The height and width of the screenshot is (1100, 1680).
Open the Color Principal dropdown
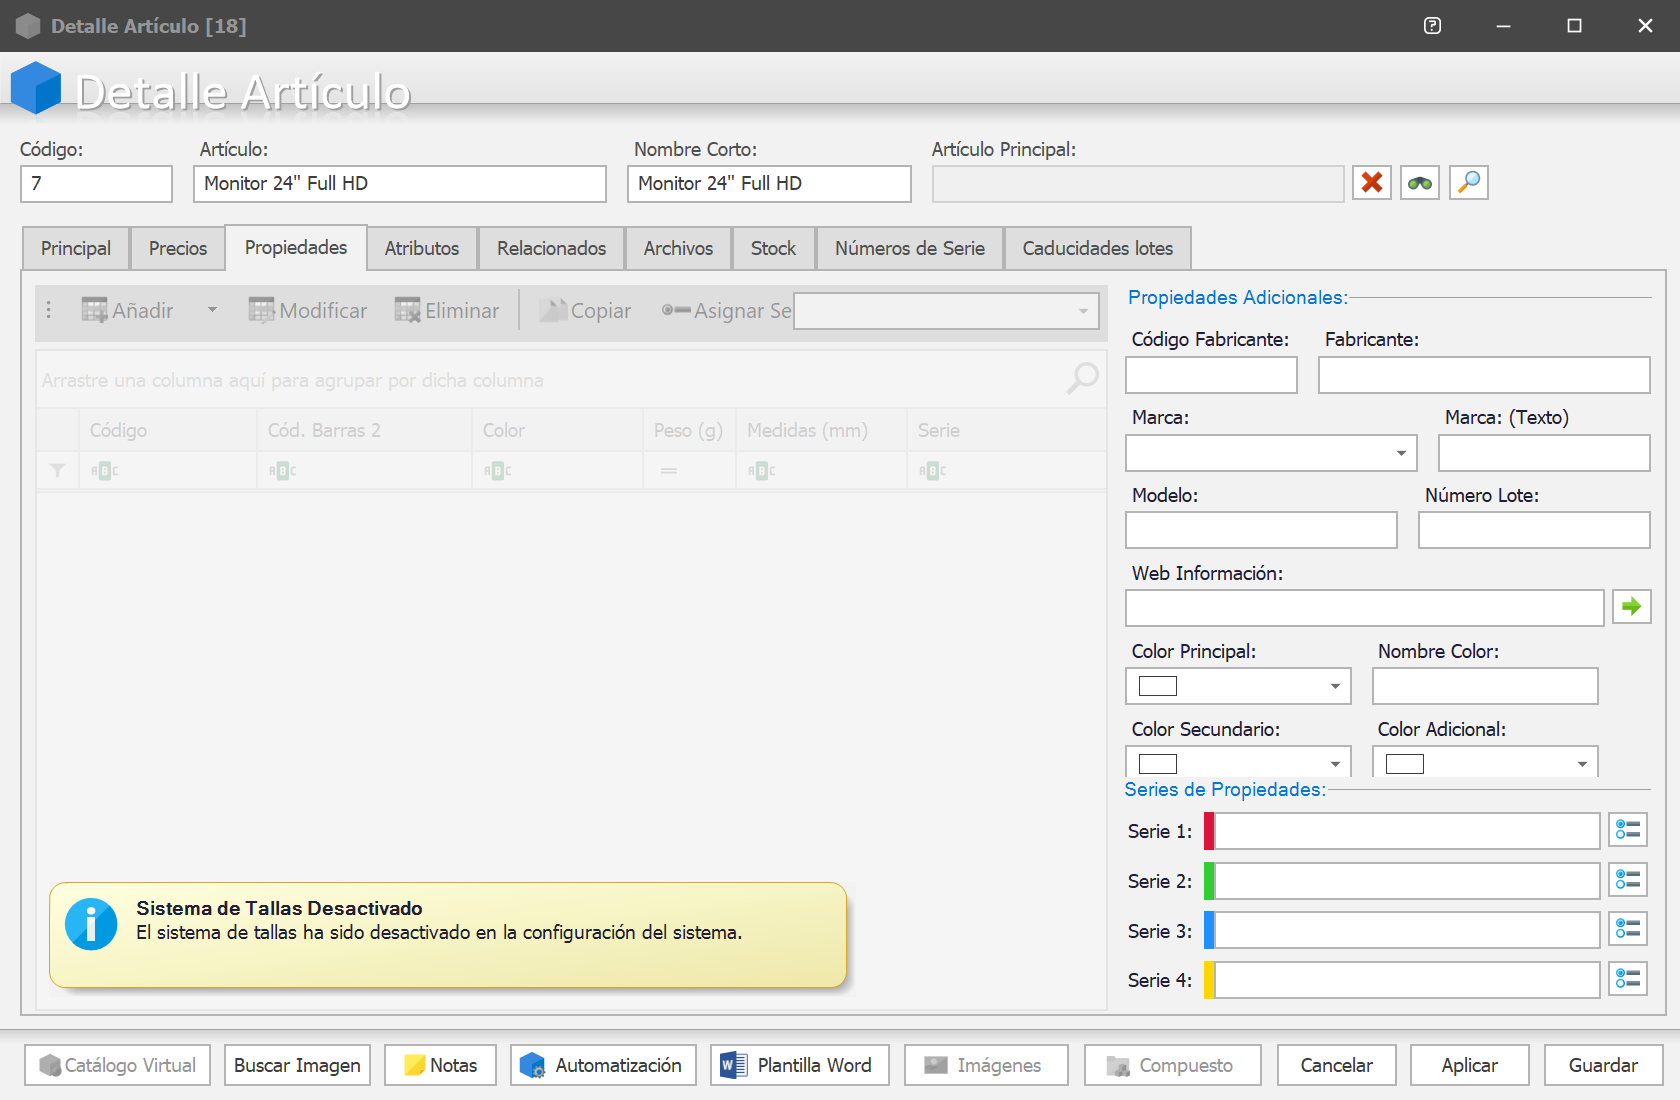[x=1335, y=686]
